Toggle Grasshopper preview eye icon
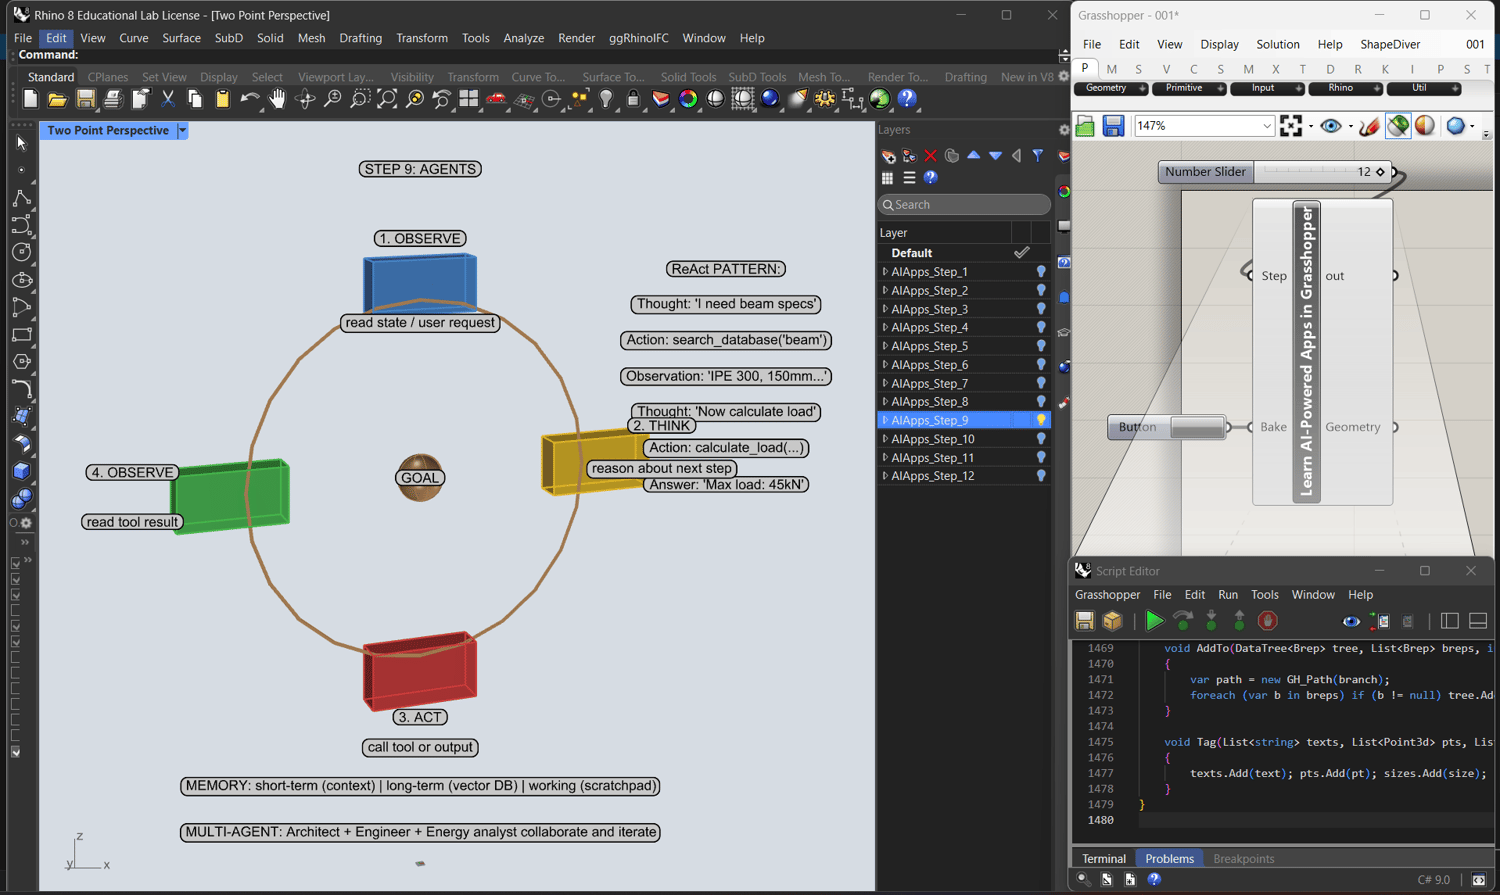The image size is (1500, 895). click(1330, 126)
